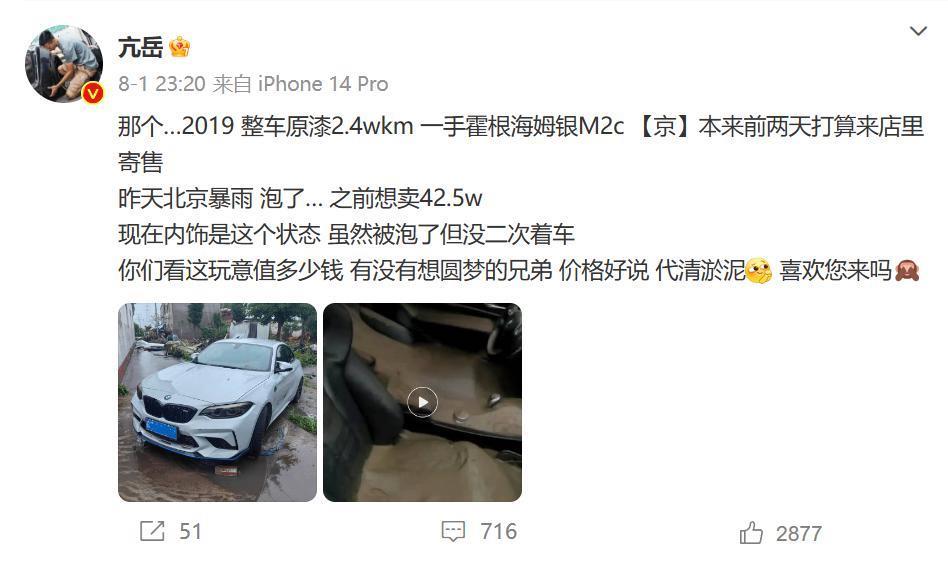The image size is (948, 567).
Task: Open the white BMW M2 photo
Action: pyautogui.click(x=217, y=402)
